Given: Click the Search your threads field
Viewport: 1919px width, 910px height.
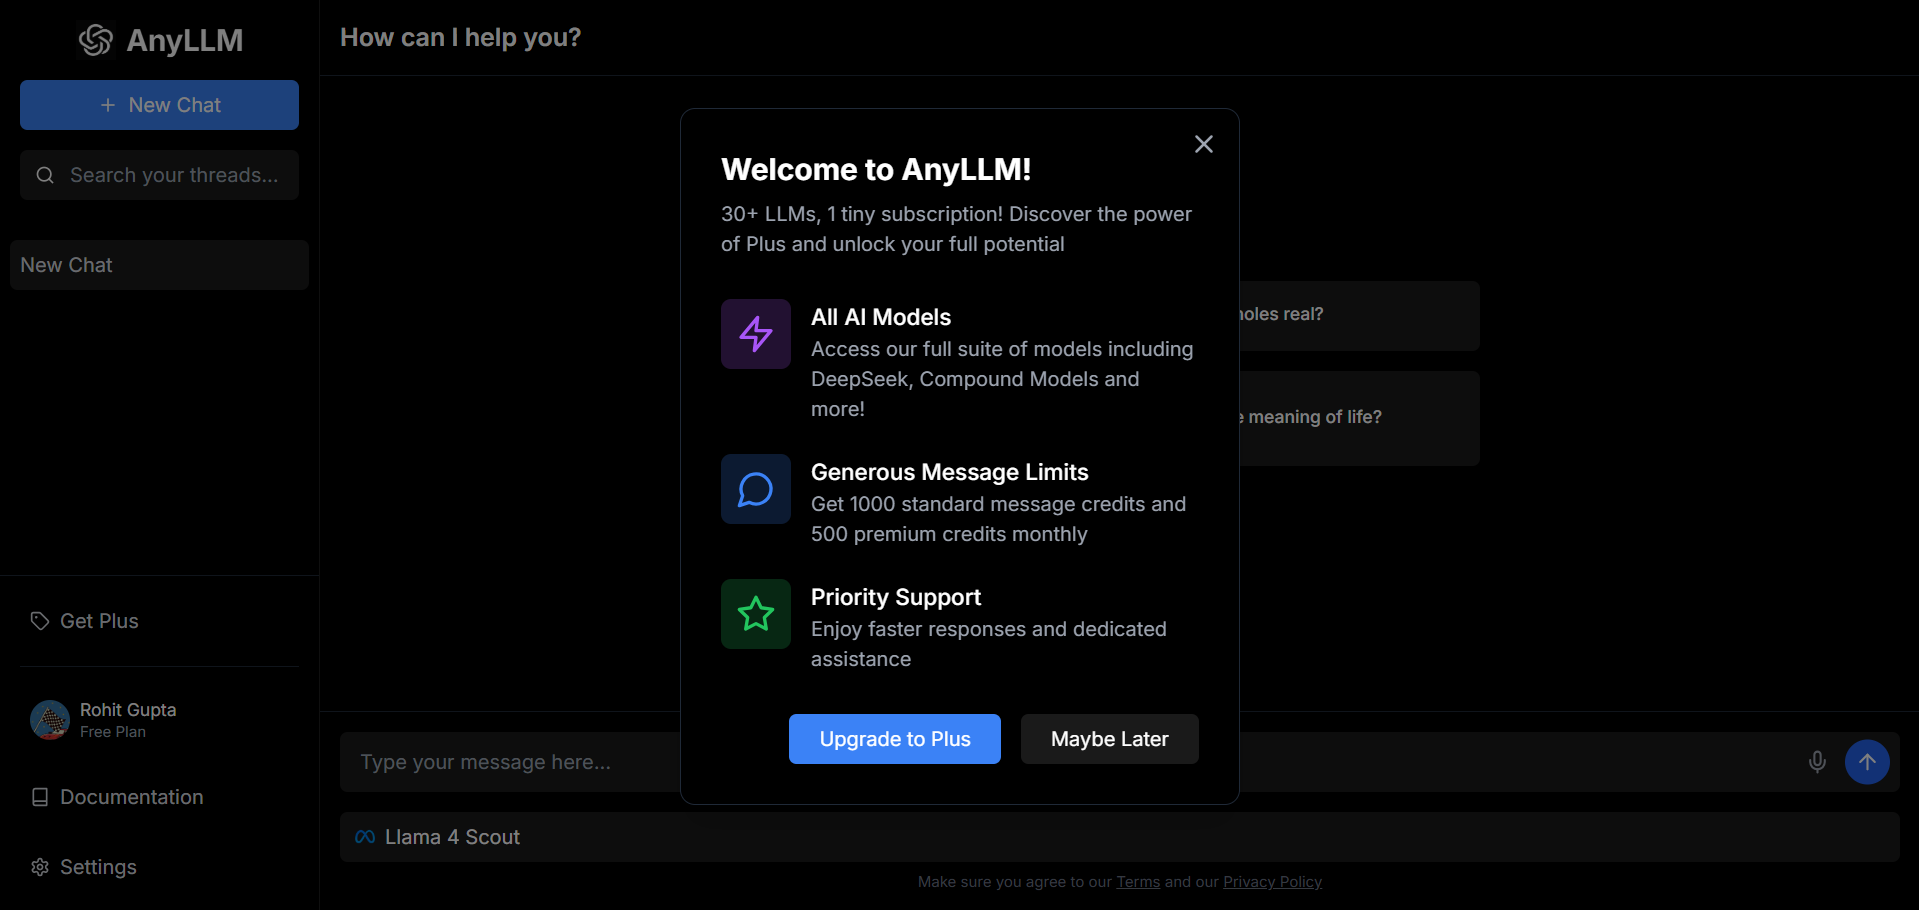Looking at the screenshot, I should point(172,175).
